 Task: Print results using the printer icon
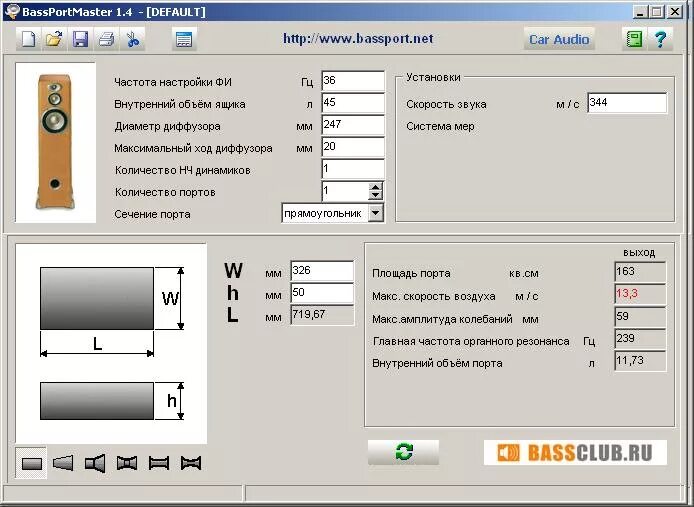click(x=106, y=39)
